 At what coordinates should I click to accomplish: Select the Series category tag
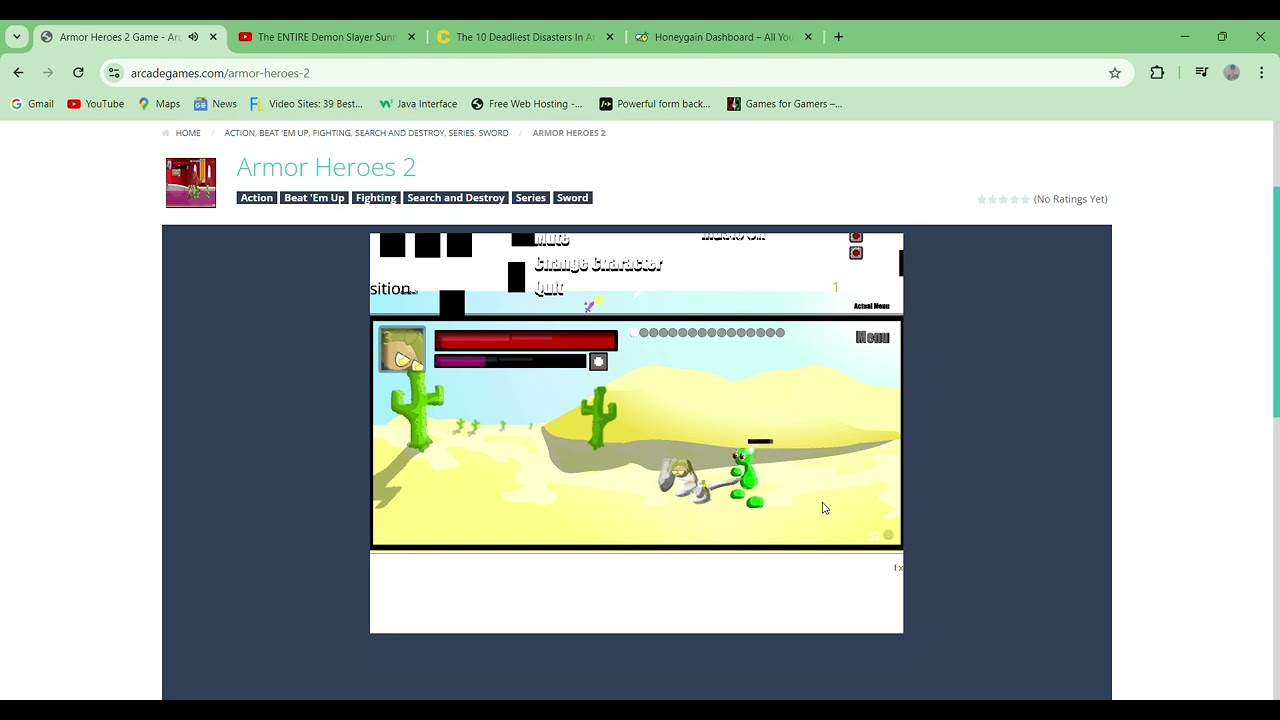coord(530,198)
